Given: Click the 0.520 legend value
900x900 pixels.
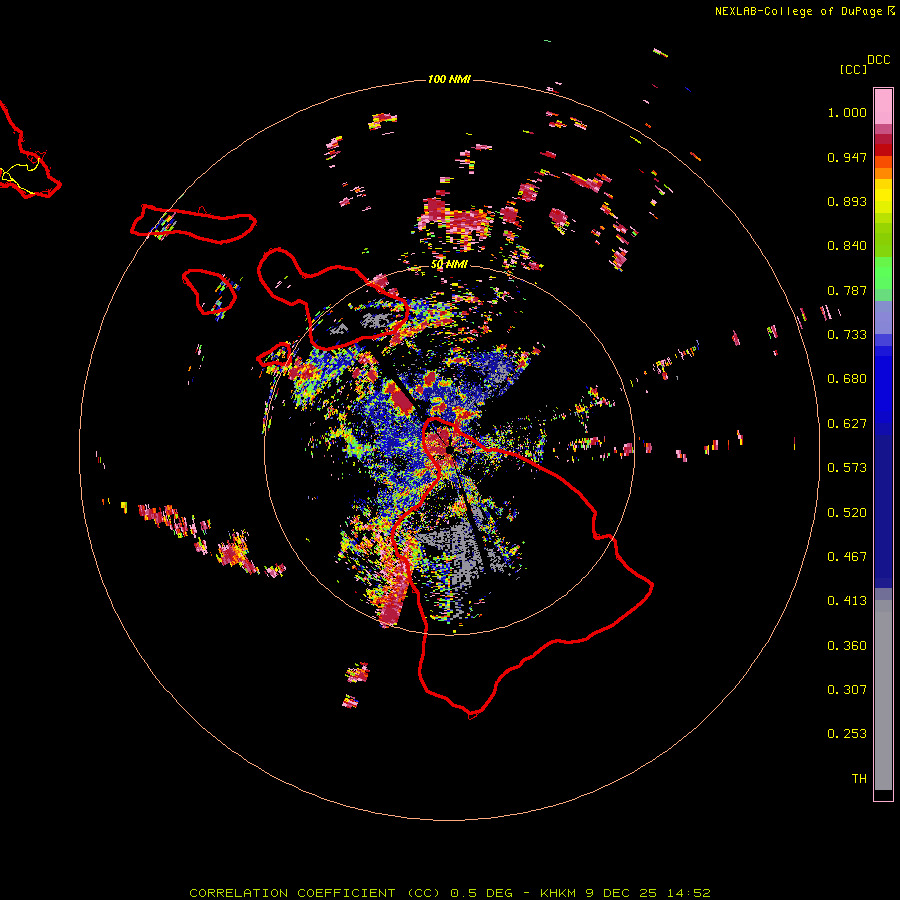Looking at the screenshot, I should 847,513.
